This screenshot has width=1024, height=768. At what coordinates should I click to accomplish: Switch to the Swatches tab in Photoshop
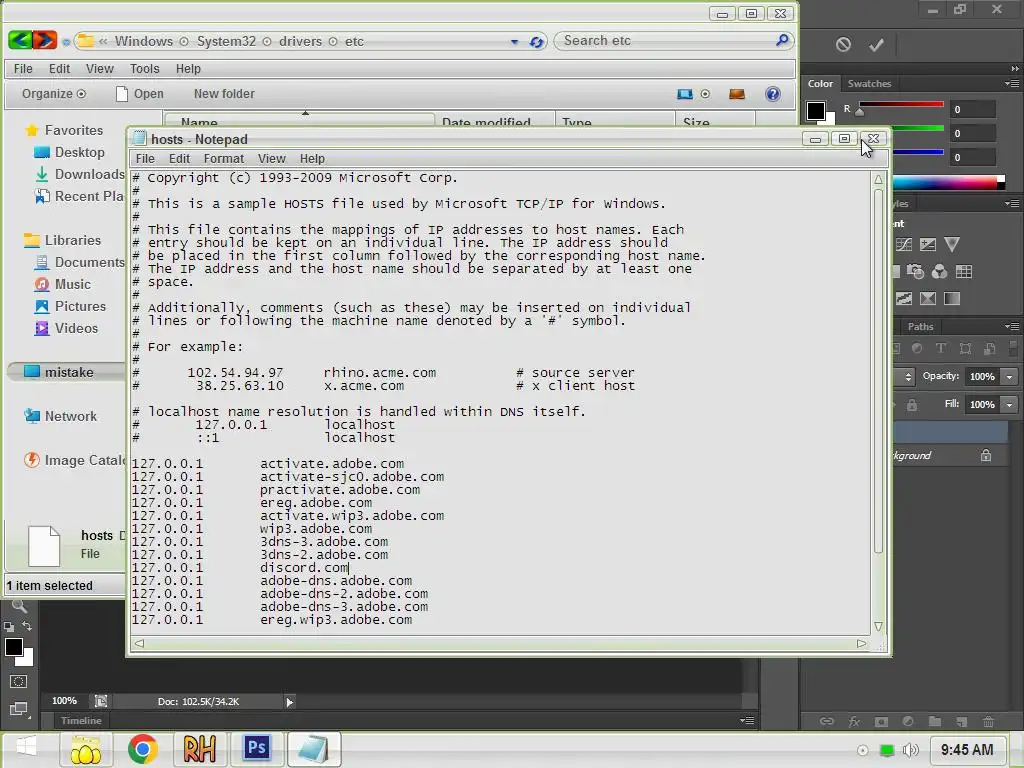coord(869,84)
